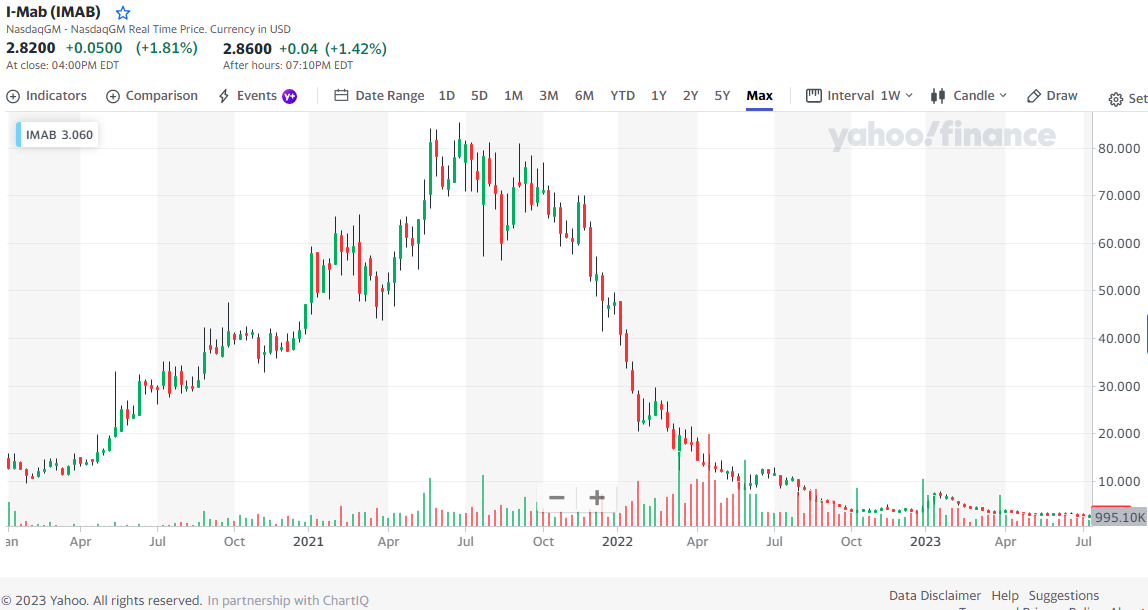
Task: Select the 3M range
Action: (548, 96)
